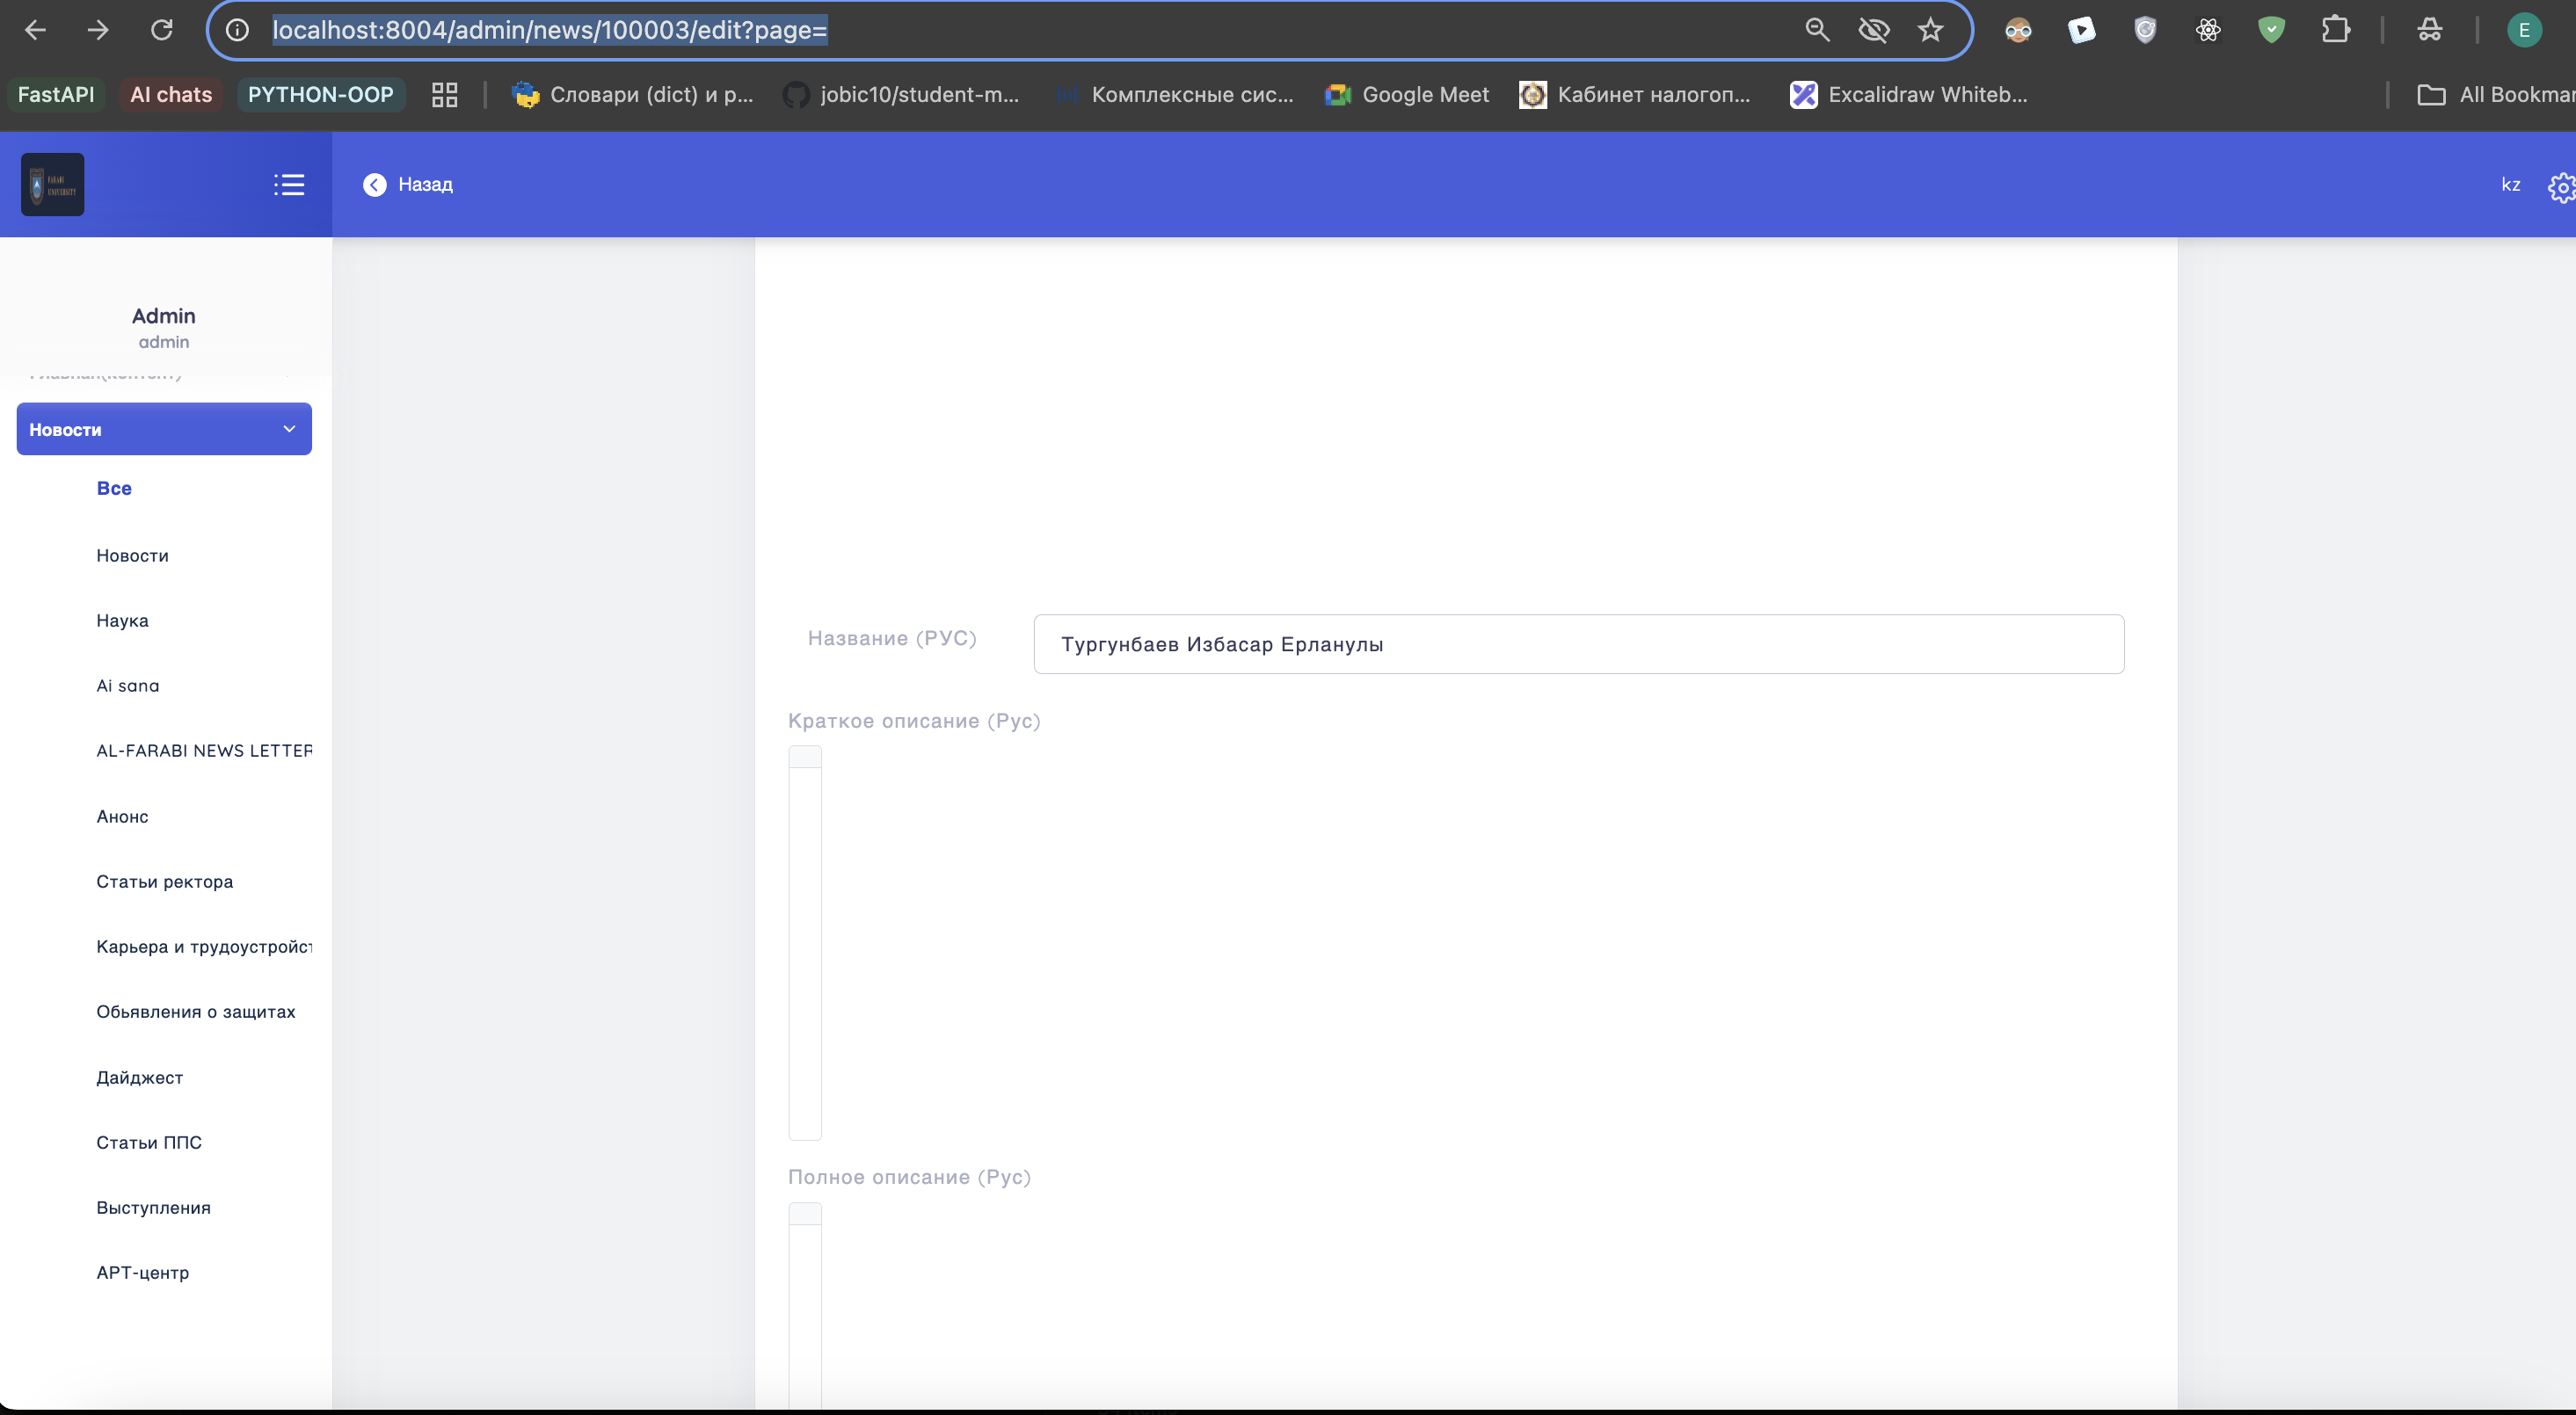The width and height of the screenshot is (2576, 1415).
Task: Click the Назад back link
Action: click(x=425, y=184)
